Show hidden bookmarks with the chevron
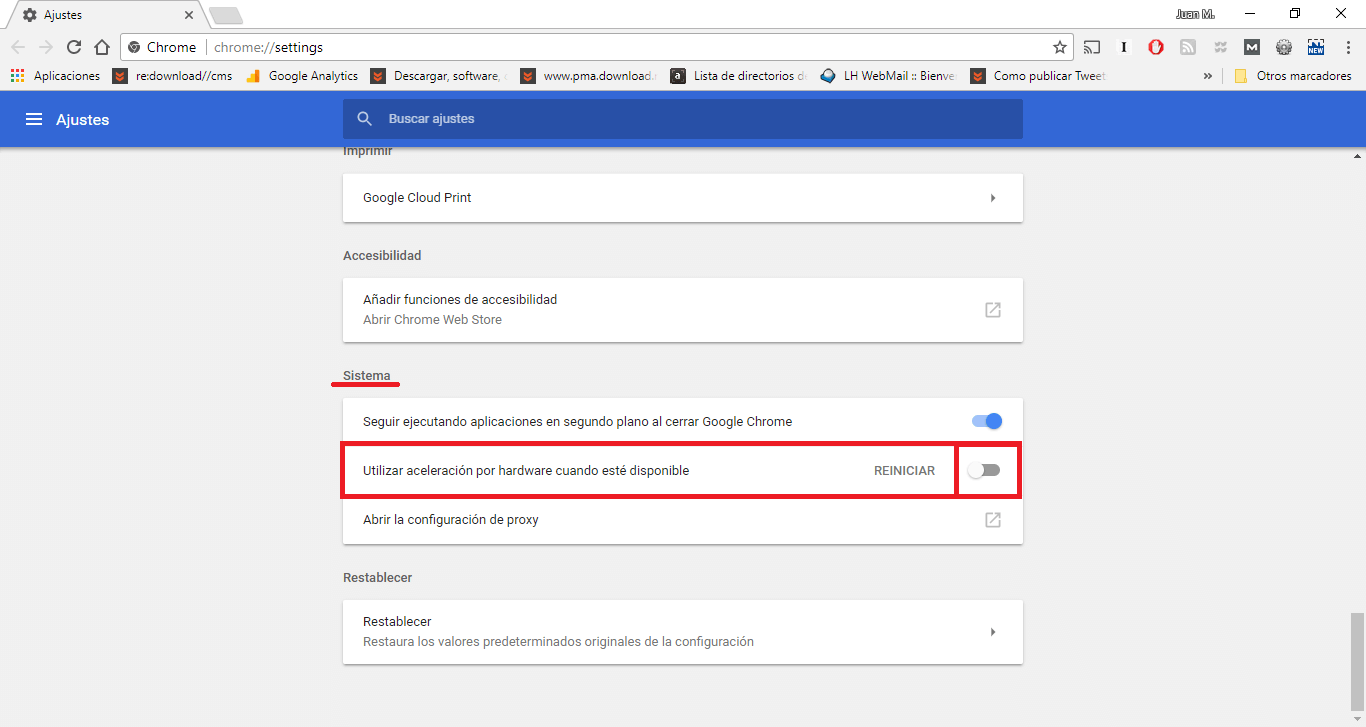The width and height of the screenshot is (1366, 727). 1208,76
